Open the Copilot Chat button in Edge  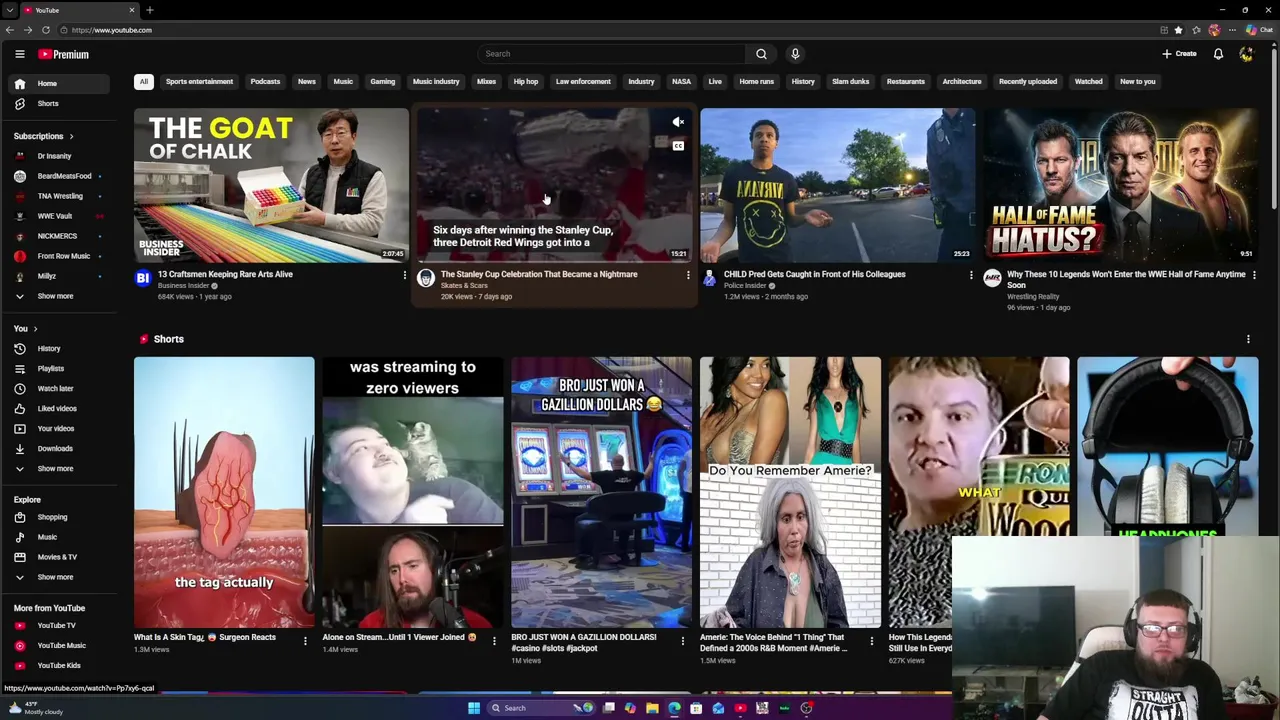(1259, 30)
